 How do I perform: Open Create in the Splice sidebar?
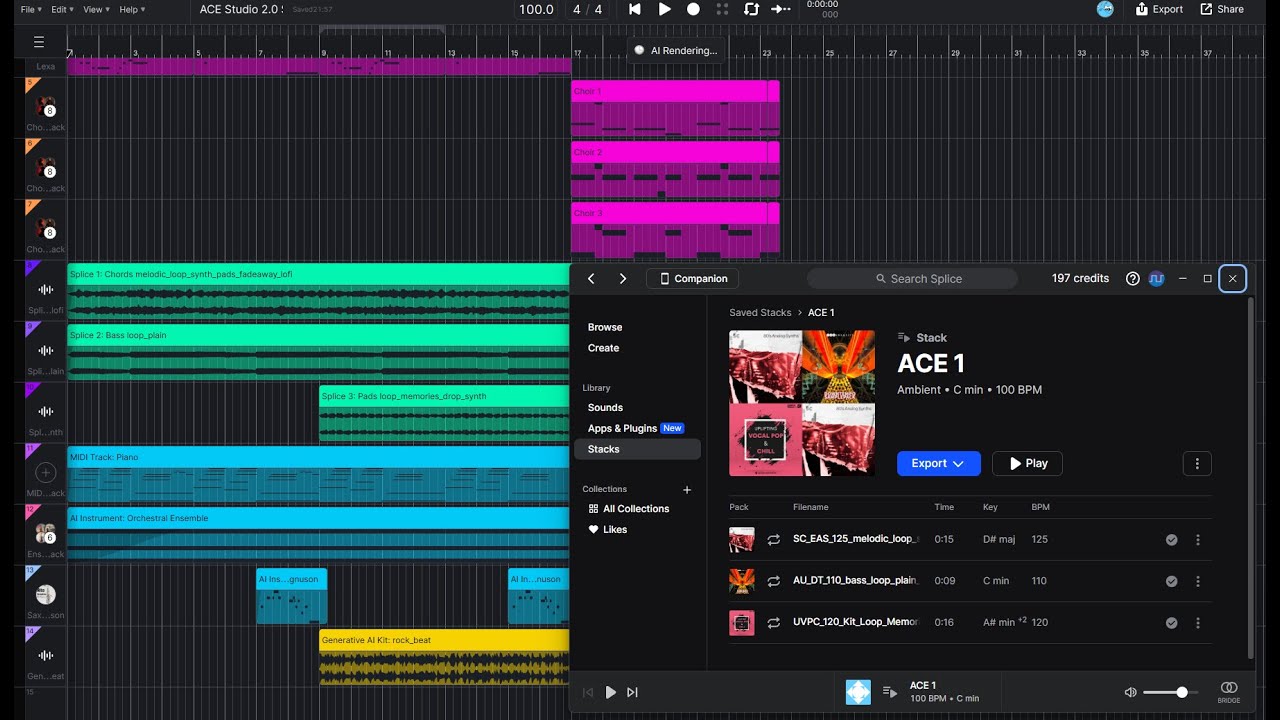[x=603, y=348]
